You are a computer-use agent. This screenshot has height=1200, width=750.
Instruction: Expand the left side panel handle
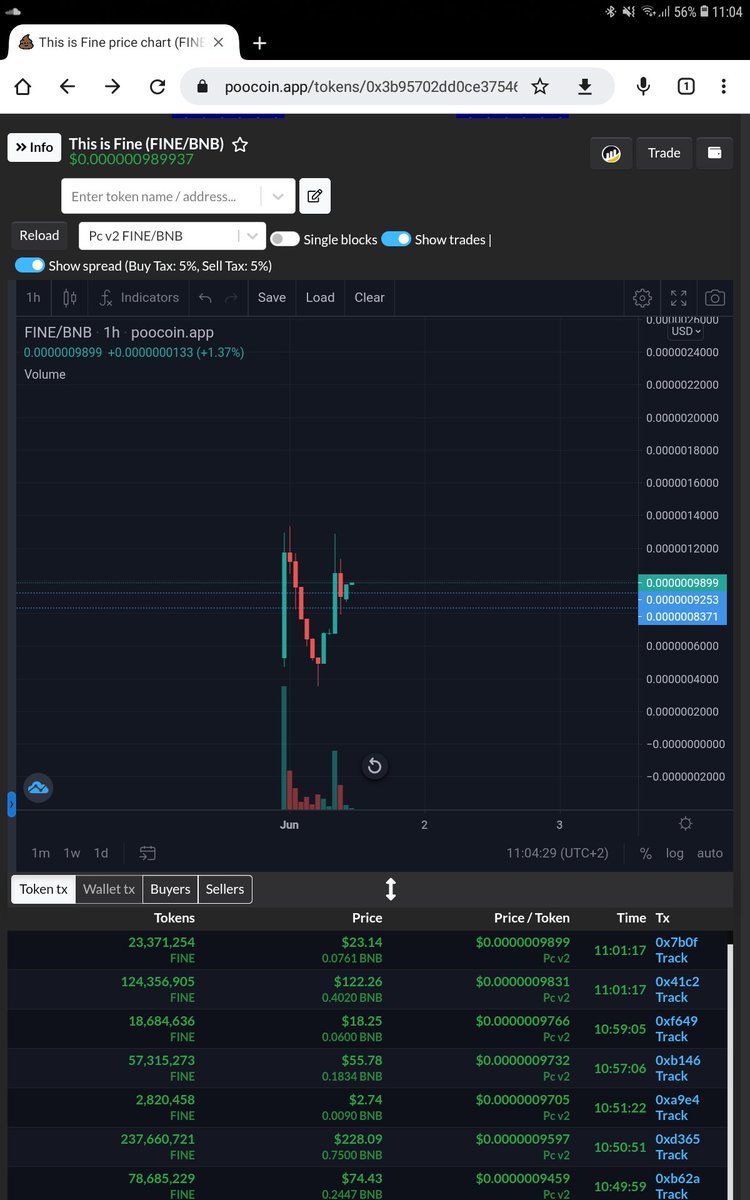[12, 802]
